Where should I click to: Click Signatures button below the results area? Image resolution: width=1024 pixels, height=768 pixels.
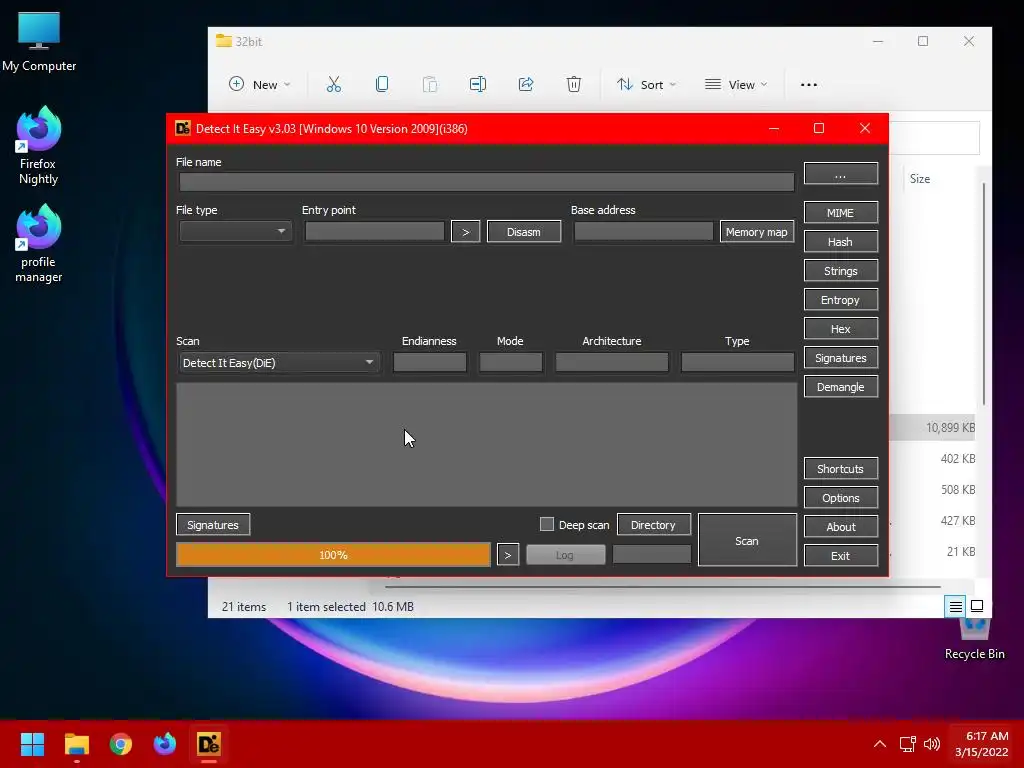(x=213, y=524)
